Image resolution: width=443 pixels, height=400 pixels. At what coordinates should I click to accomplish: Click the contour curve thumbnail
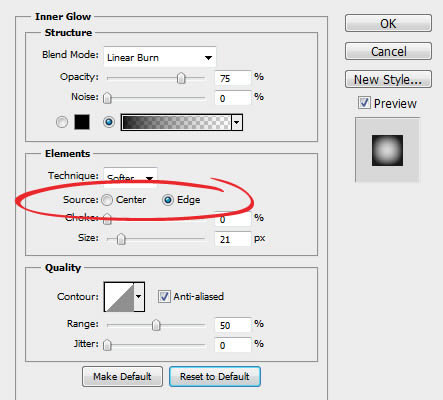pyautogui.click(x=119, y=297)
